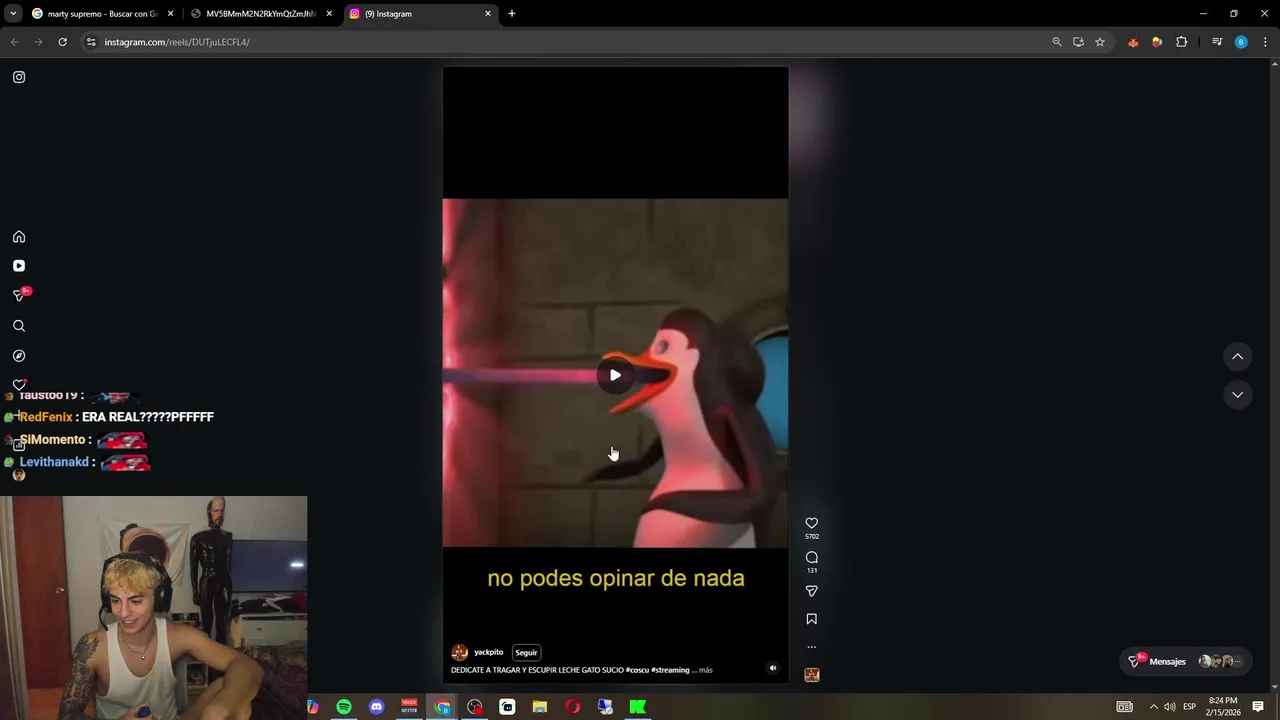Switch to the MV5BMmM2N2RkYm tab
This screenshot has height=720, width=1280.
(x=260, y=14)
